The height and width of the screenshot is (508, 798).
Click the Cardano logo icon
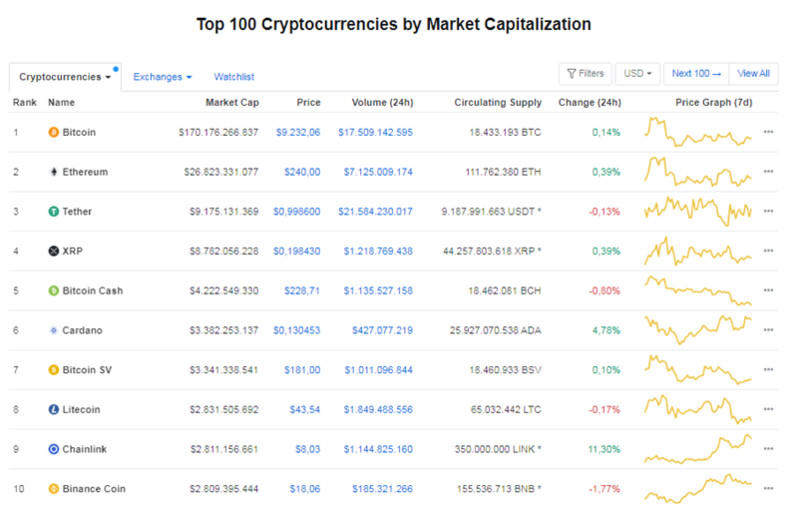pyautogui.click(x=54, y=330)
